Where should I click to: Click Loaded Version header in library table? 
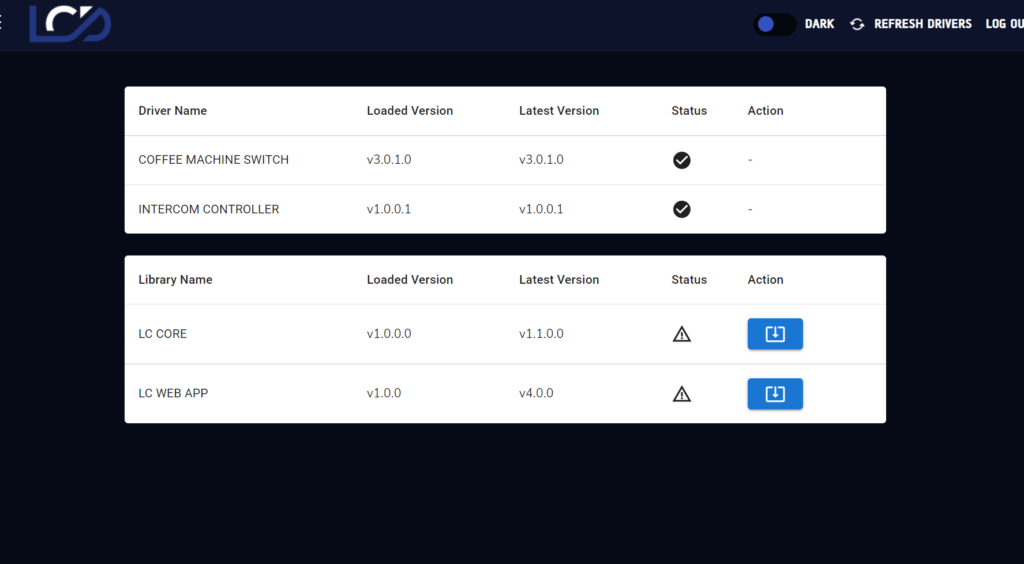pyautogui.click(x=409, y=279)
